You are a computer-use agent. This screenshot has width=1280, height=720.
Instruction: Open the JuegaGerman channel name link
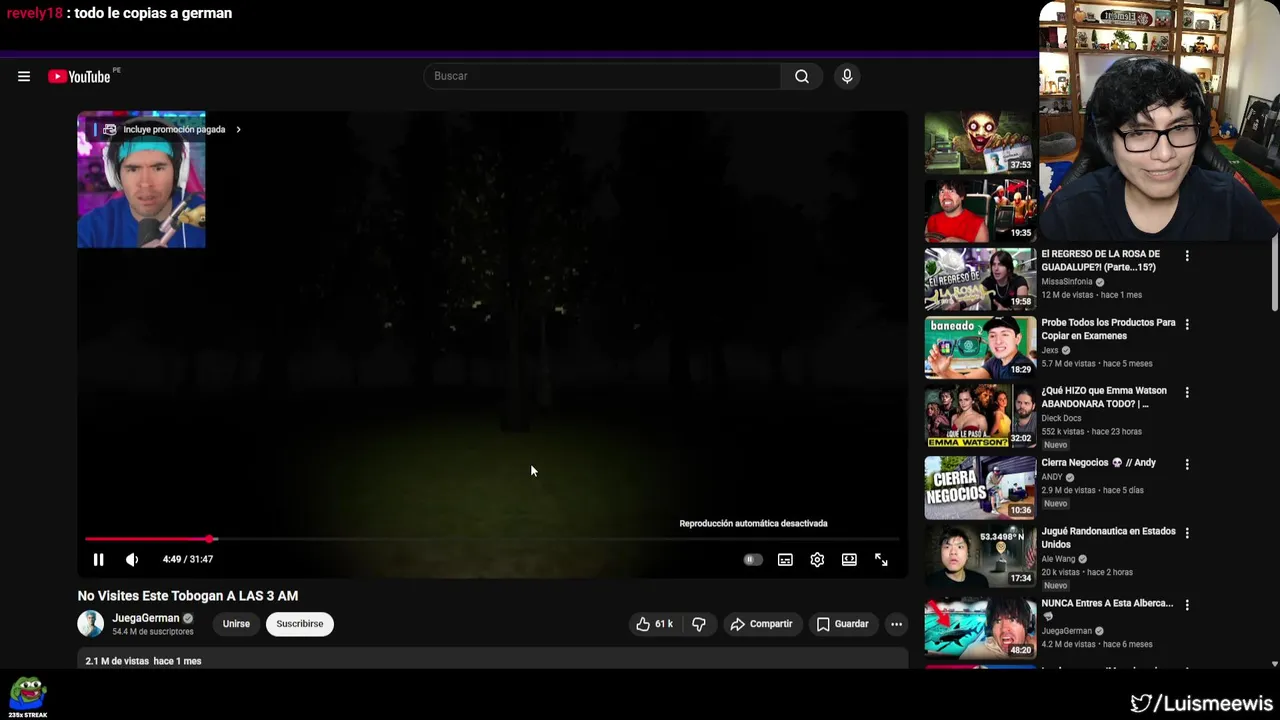tap(146, 618)
